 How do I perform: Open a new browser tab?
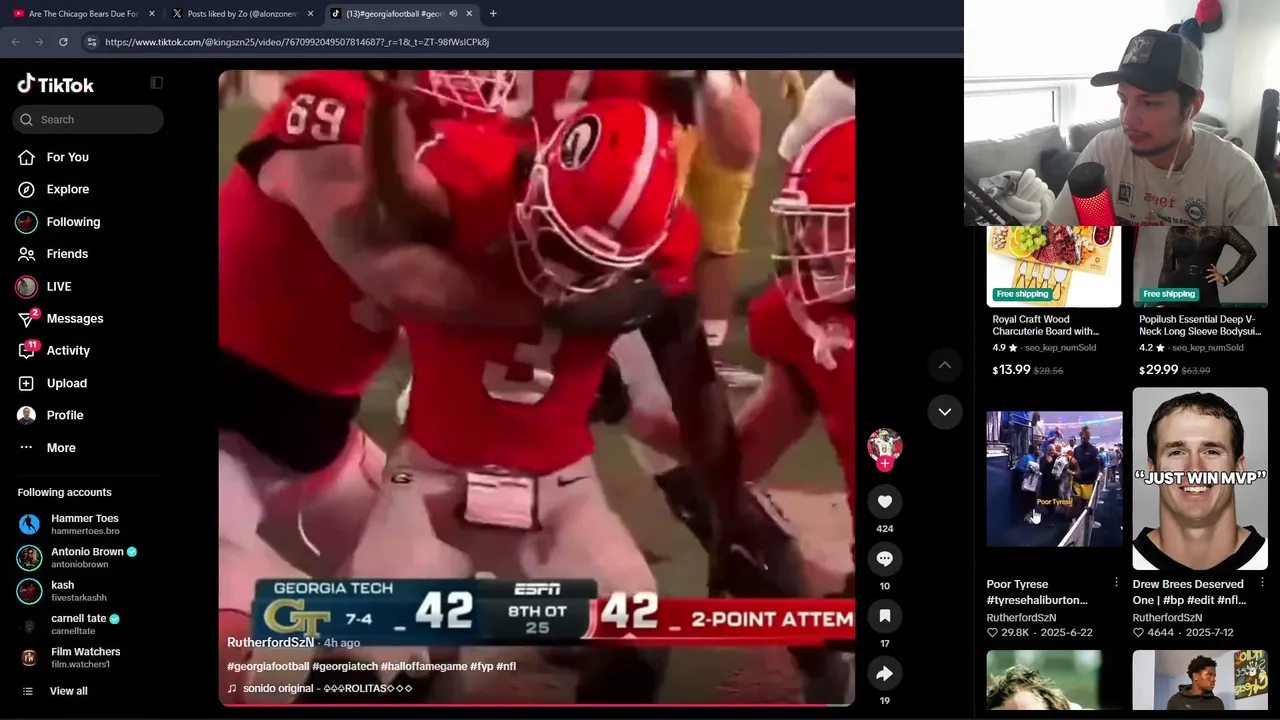coord(493,14)
